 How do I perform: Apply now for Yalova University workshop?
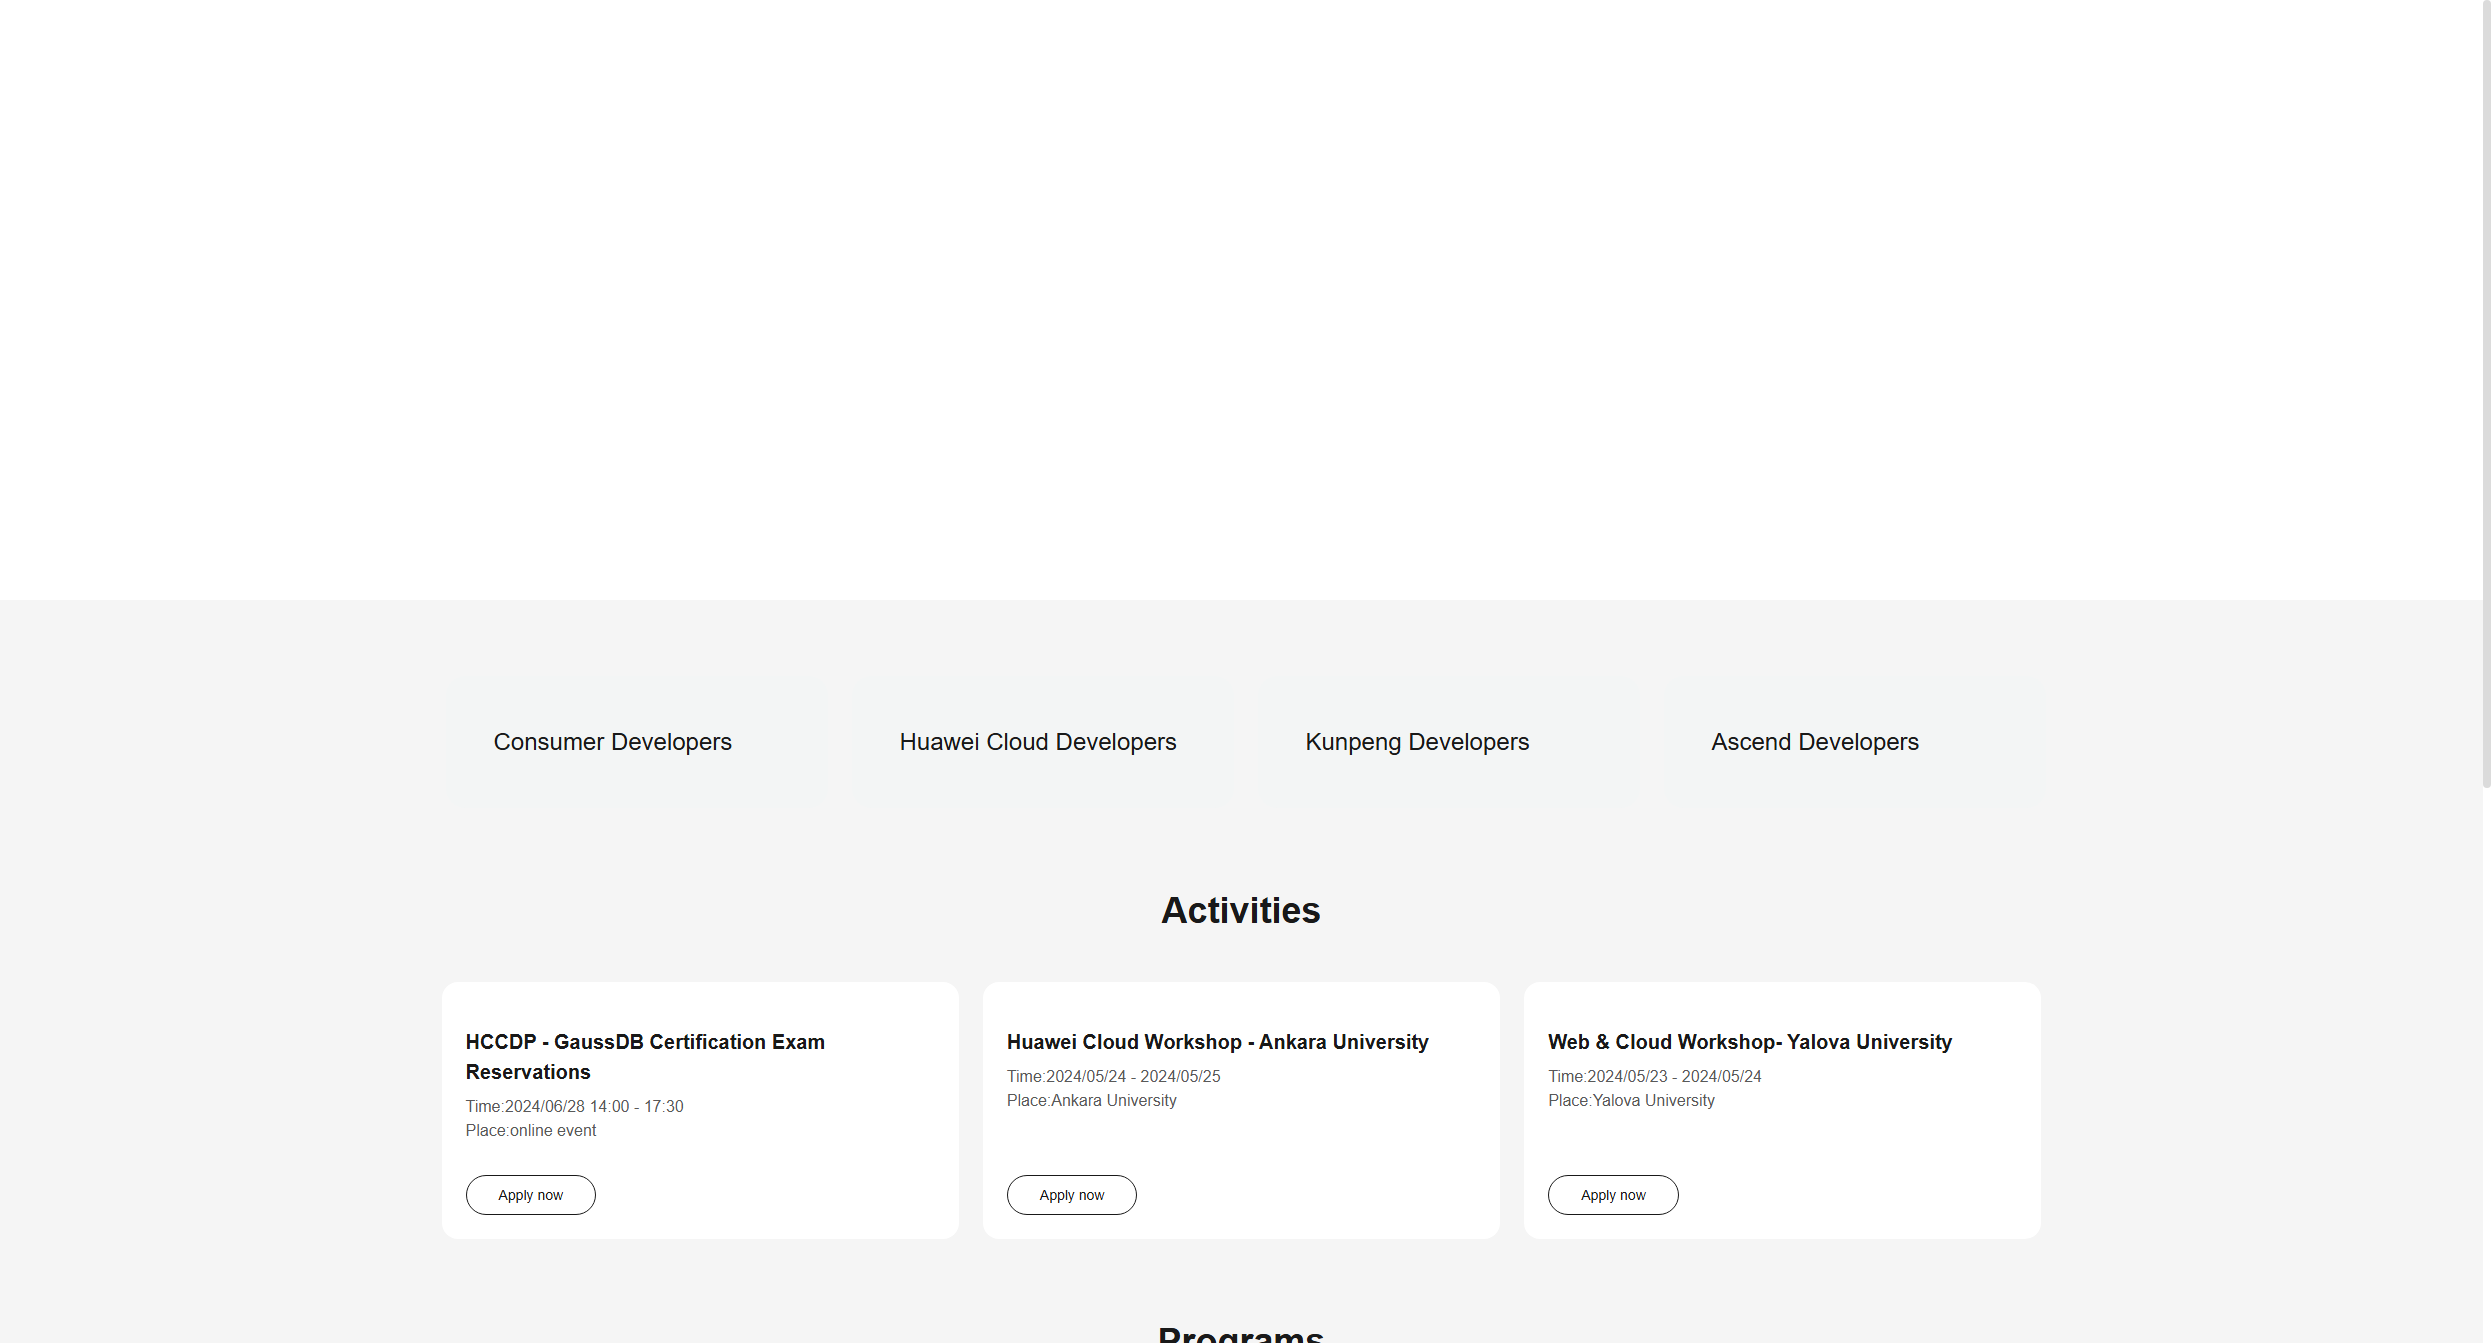click(x=1613, y=1195)
